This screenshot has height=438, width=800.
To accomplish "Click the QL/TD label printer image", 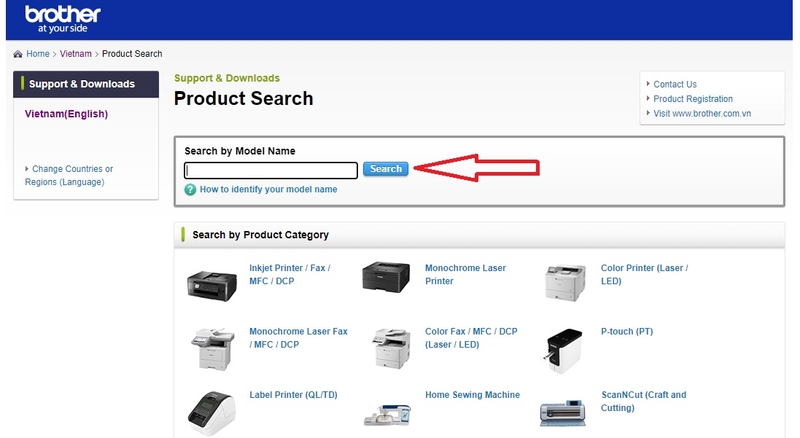I will (212, 413).
